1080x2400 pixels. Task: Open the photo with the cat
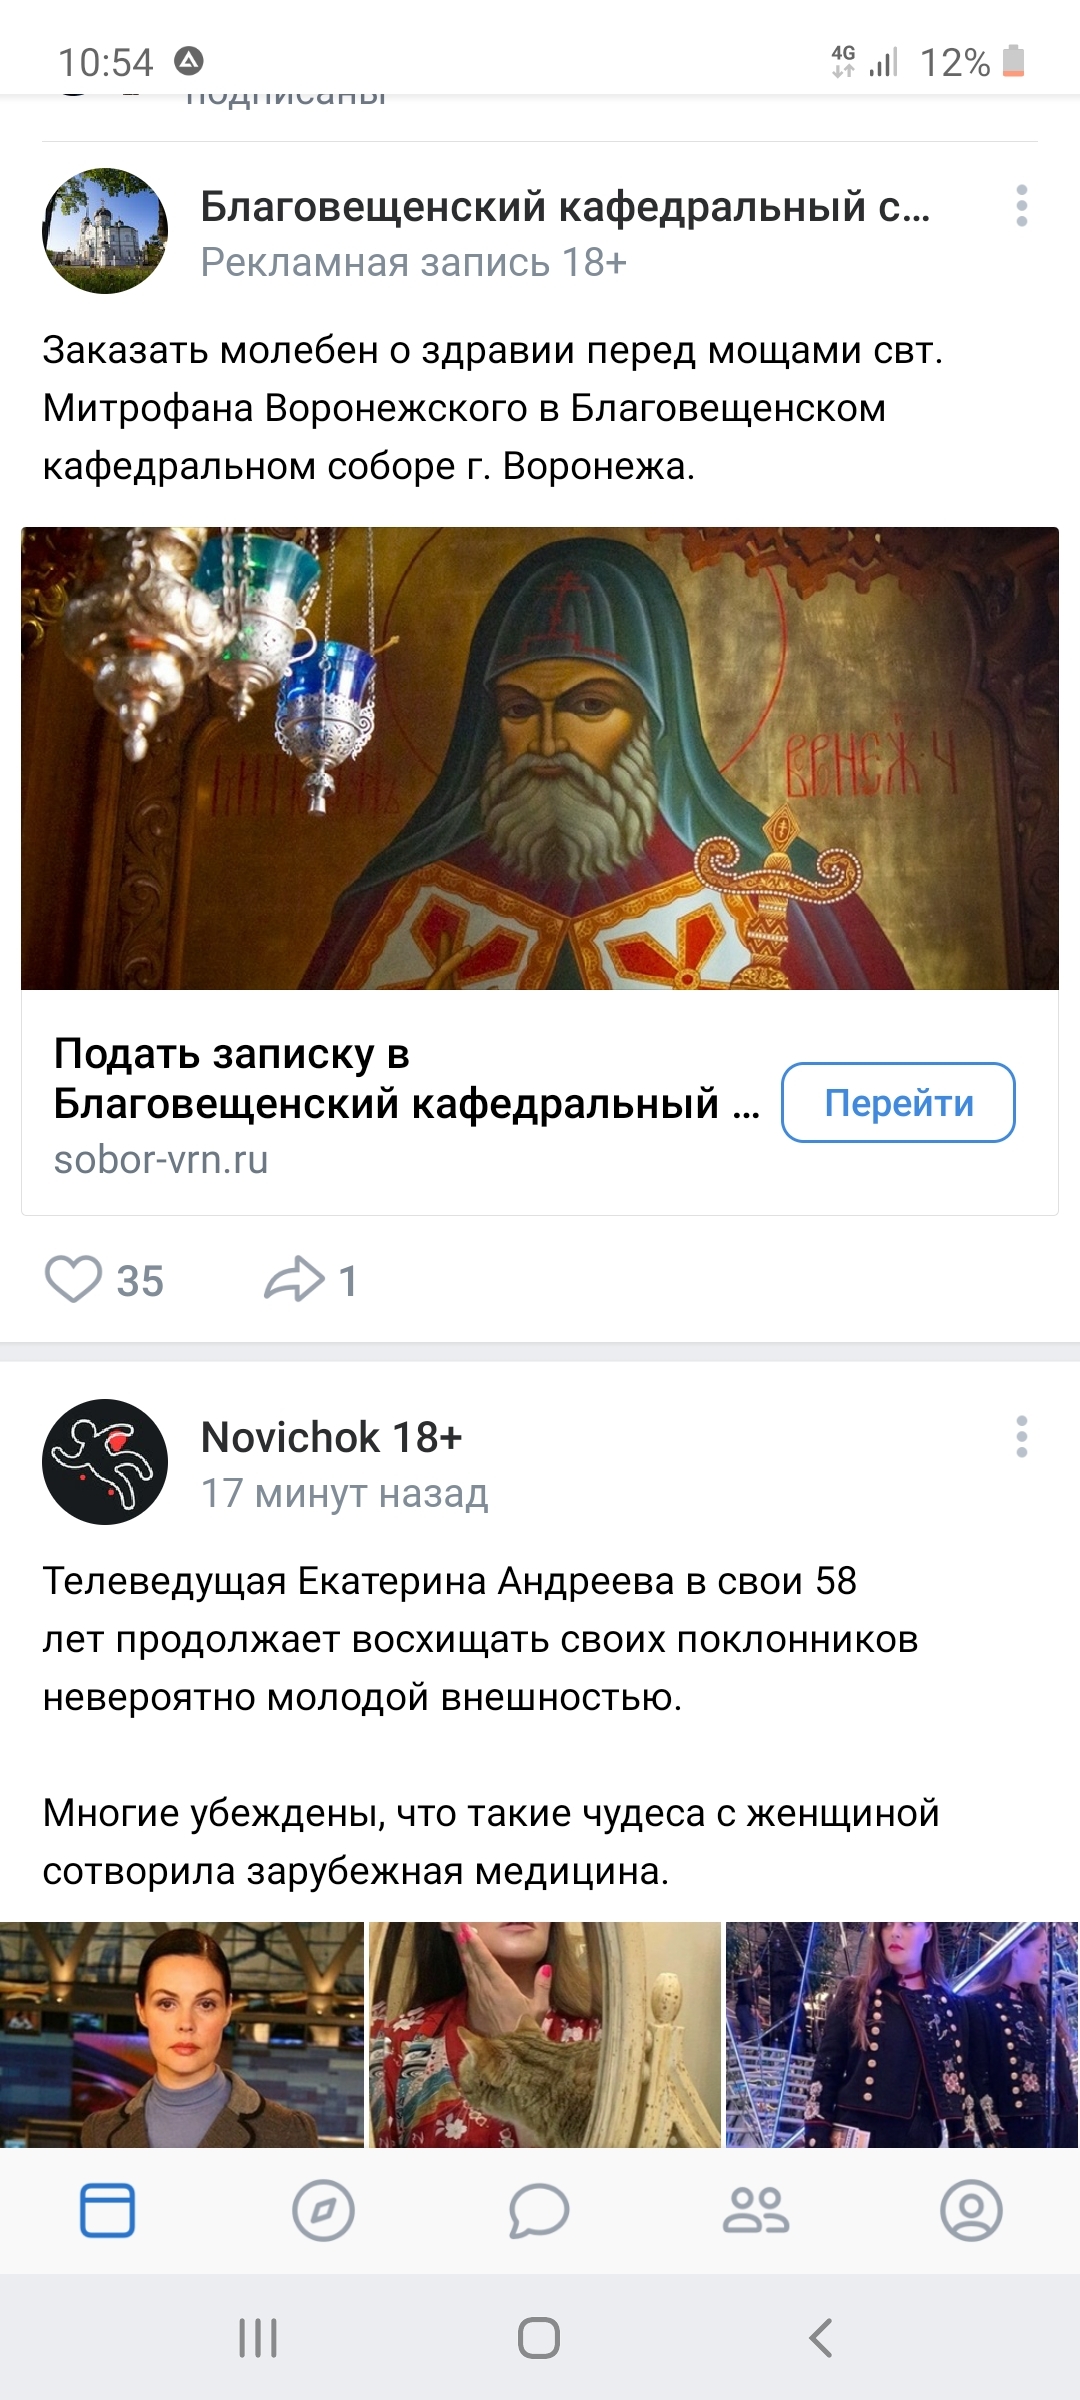click(545, 2034)
